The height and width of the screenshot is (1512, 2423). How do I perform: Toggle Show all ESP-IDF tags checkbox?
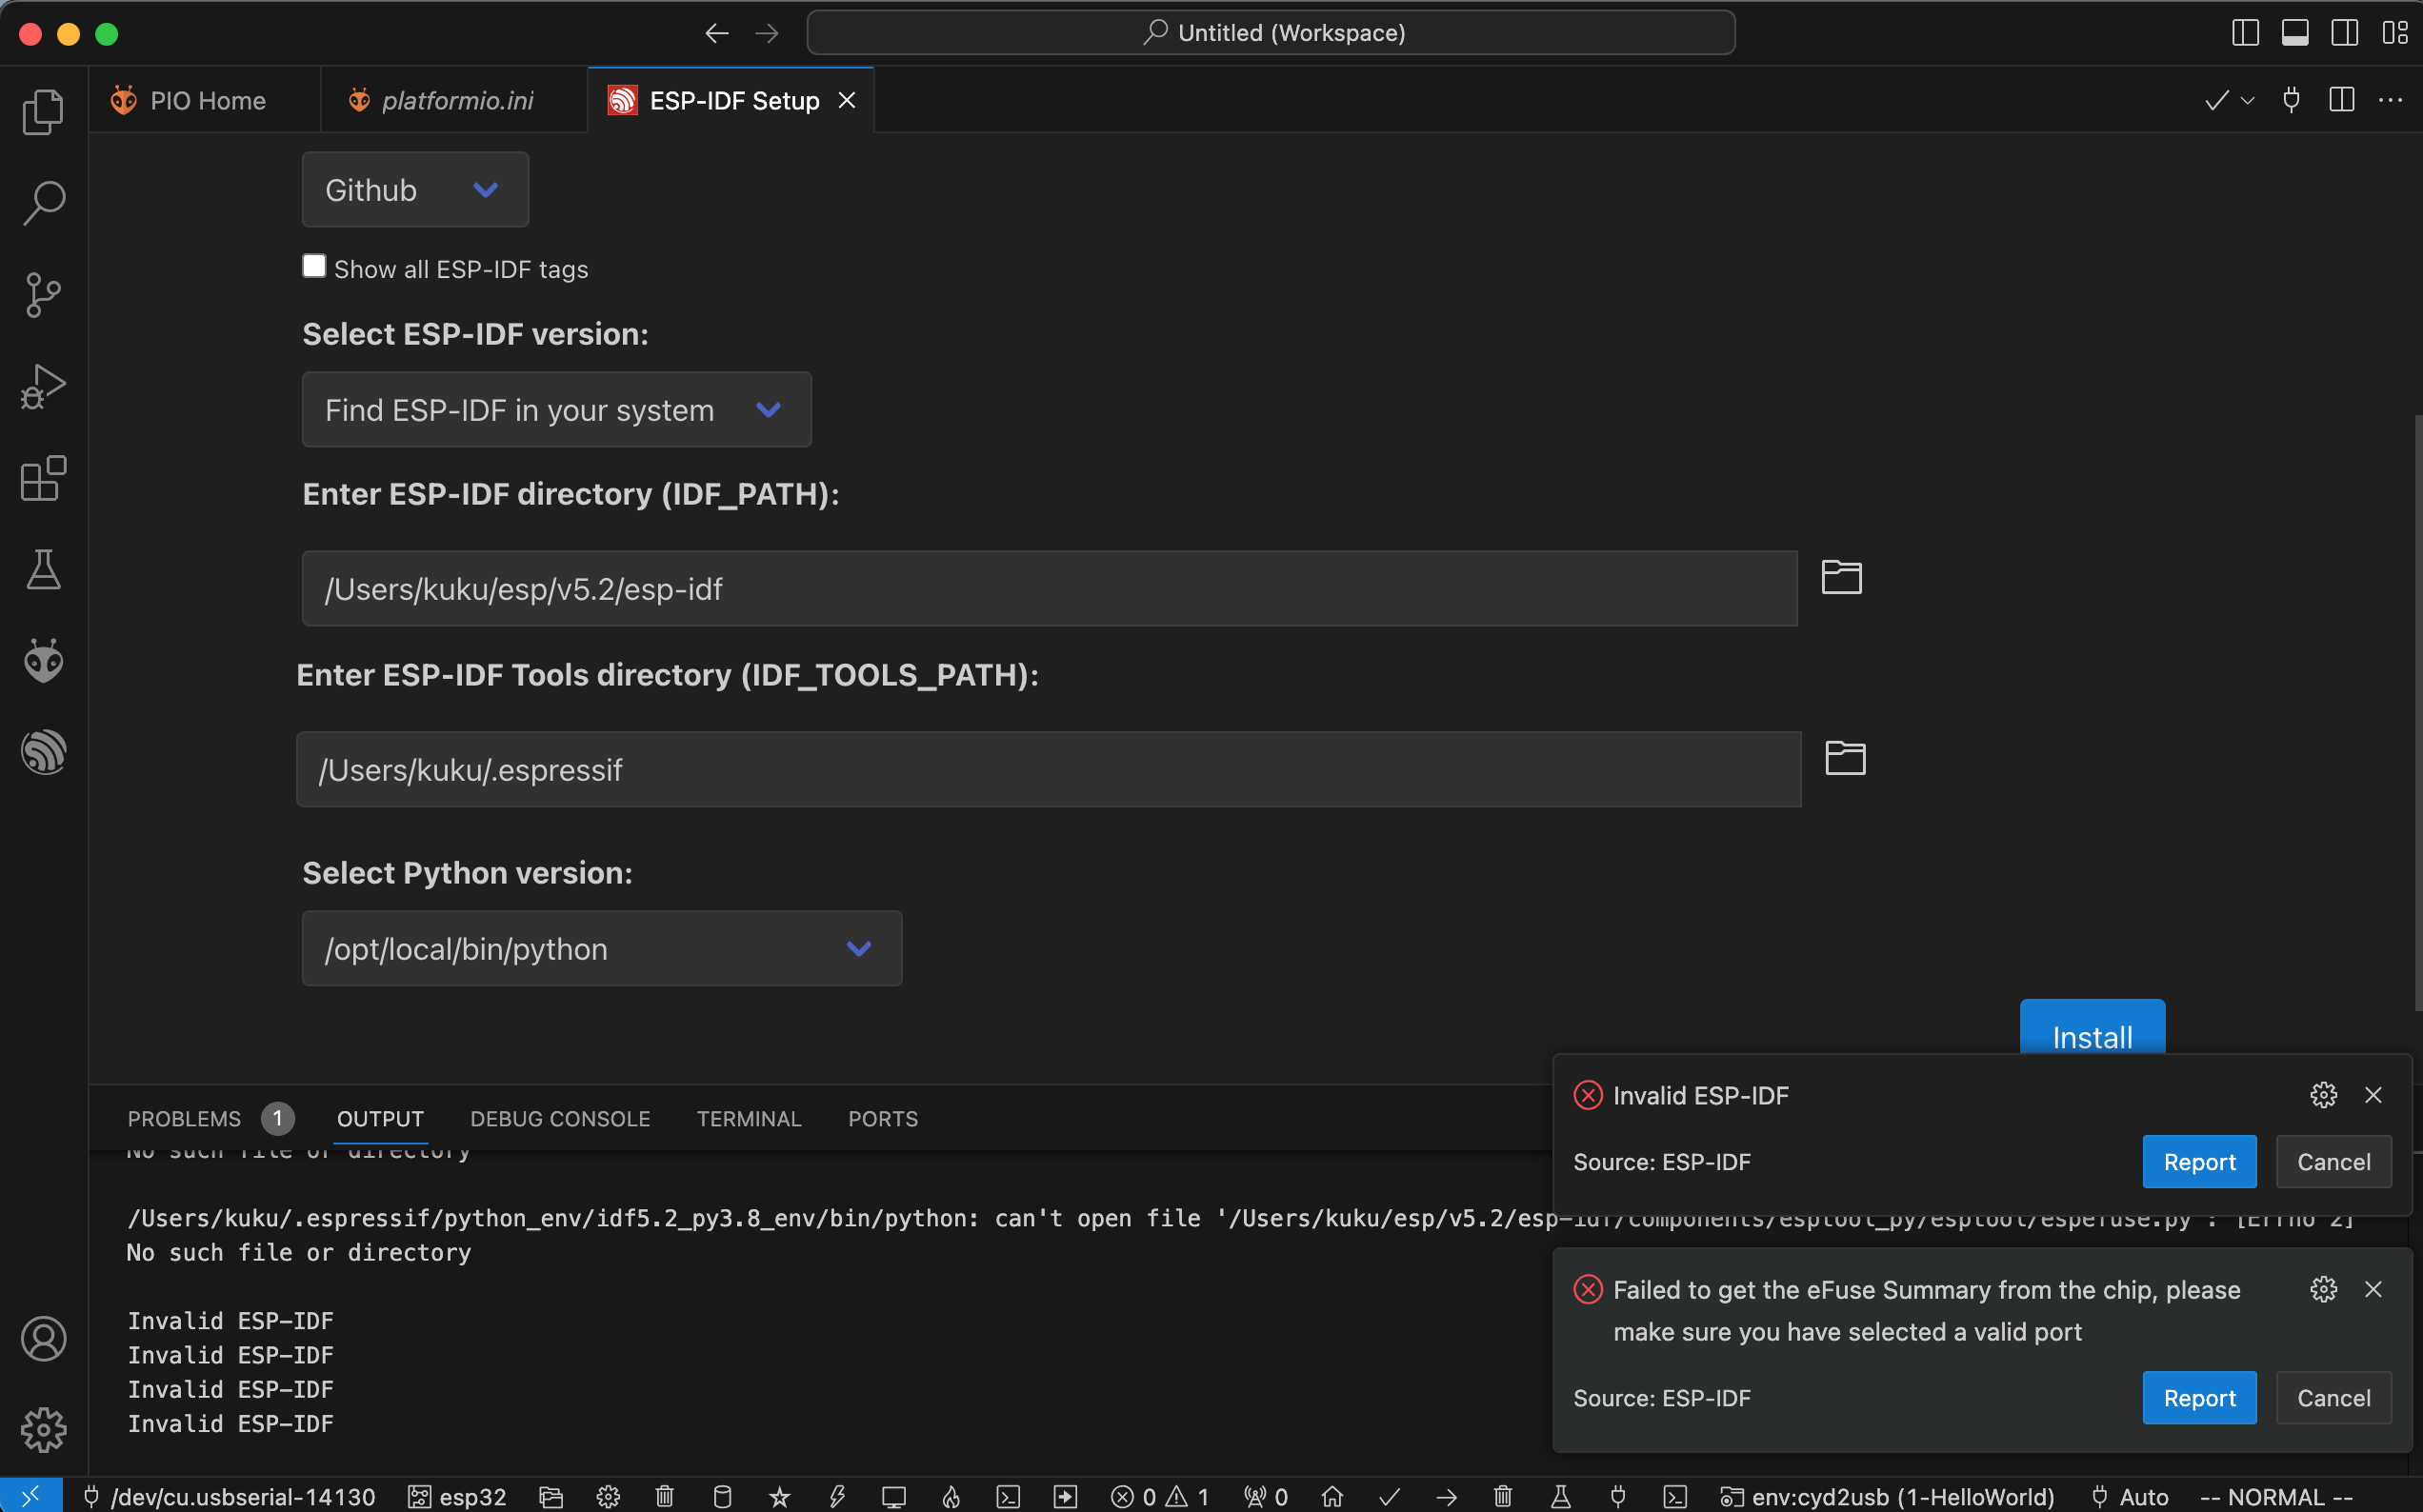[x=314, y=266]
